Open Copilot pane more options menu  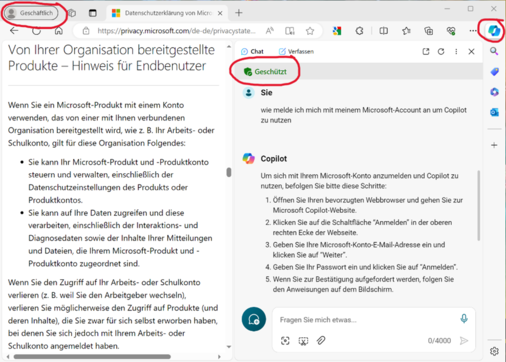tap(456, 51)
